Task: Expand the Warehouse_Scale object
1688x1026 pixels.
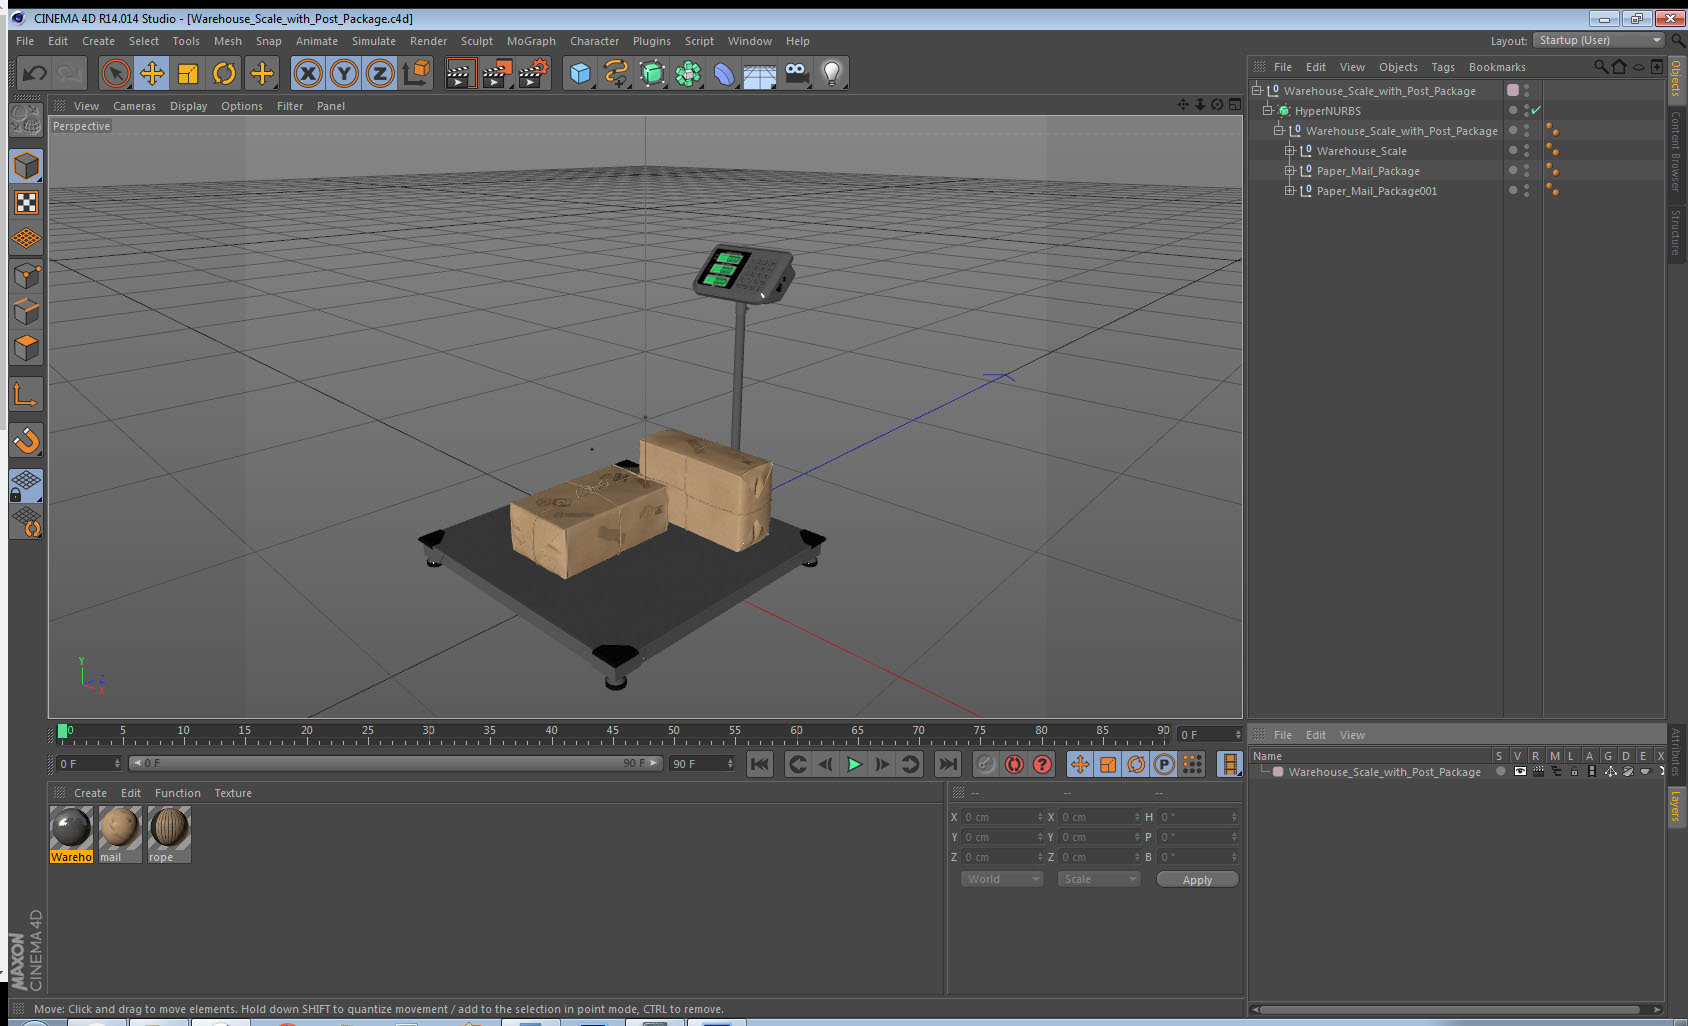Action: [x=1290, y=150]
